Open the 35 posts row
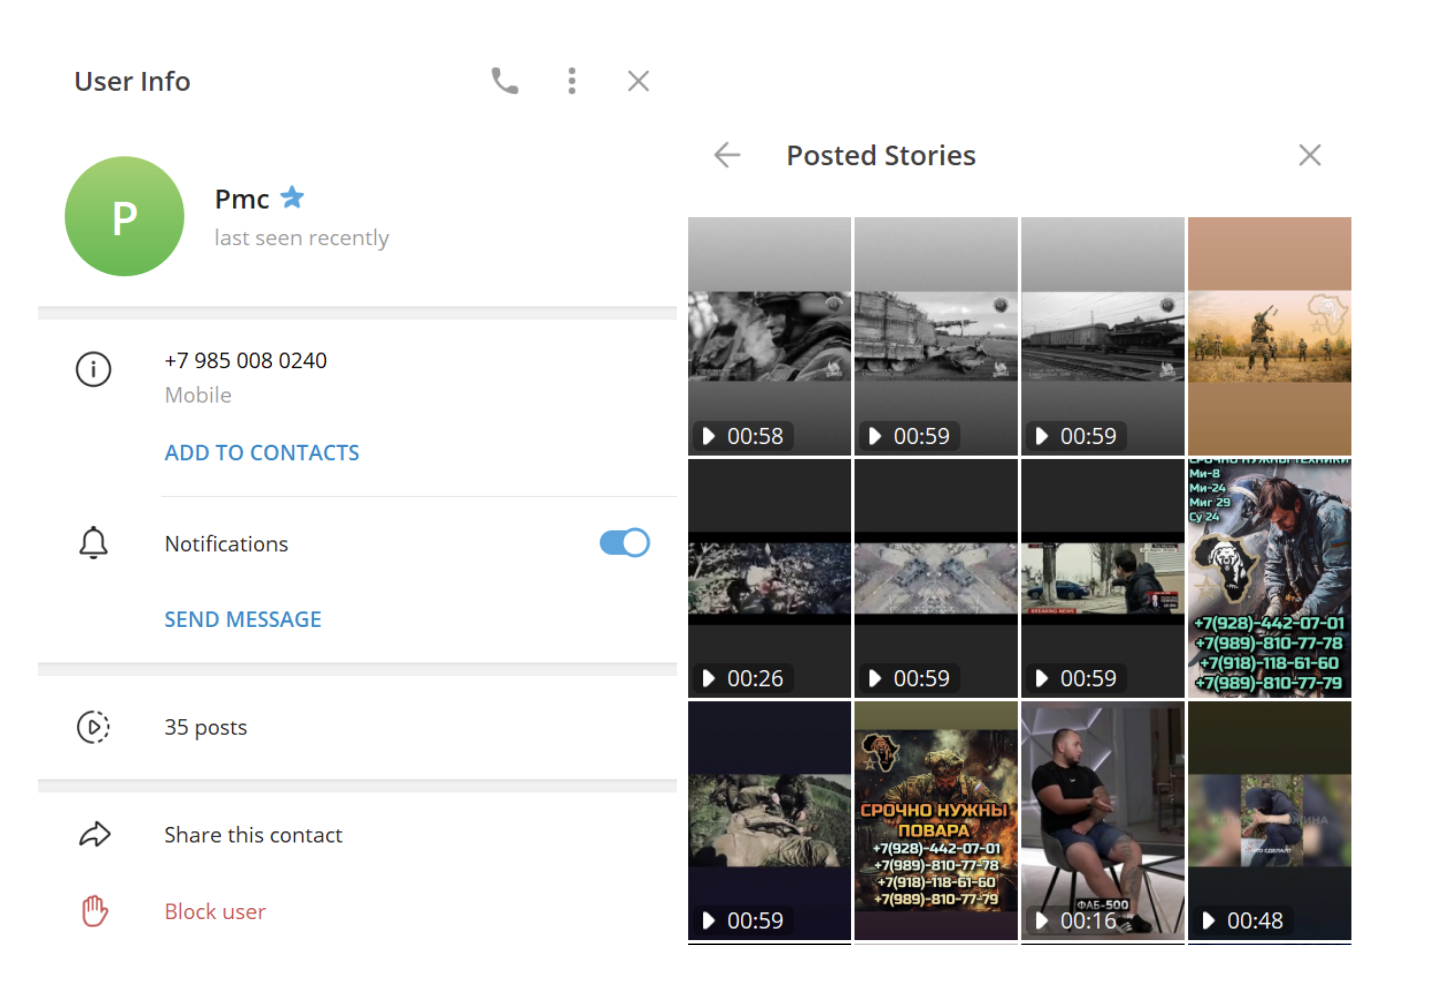Image resolution: width=1446 pixels, height=1000 pixels. 357,727
